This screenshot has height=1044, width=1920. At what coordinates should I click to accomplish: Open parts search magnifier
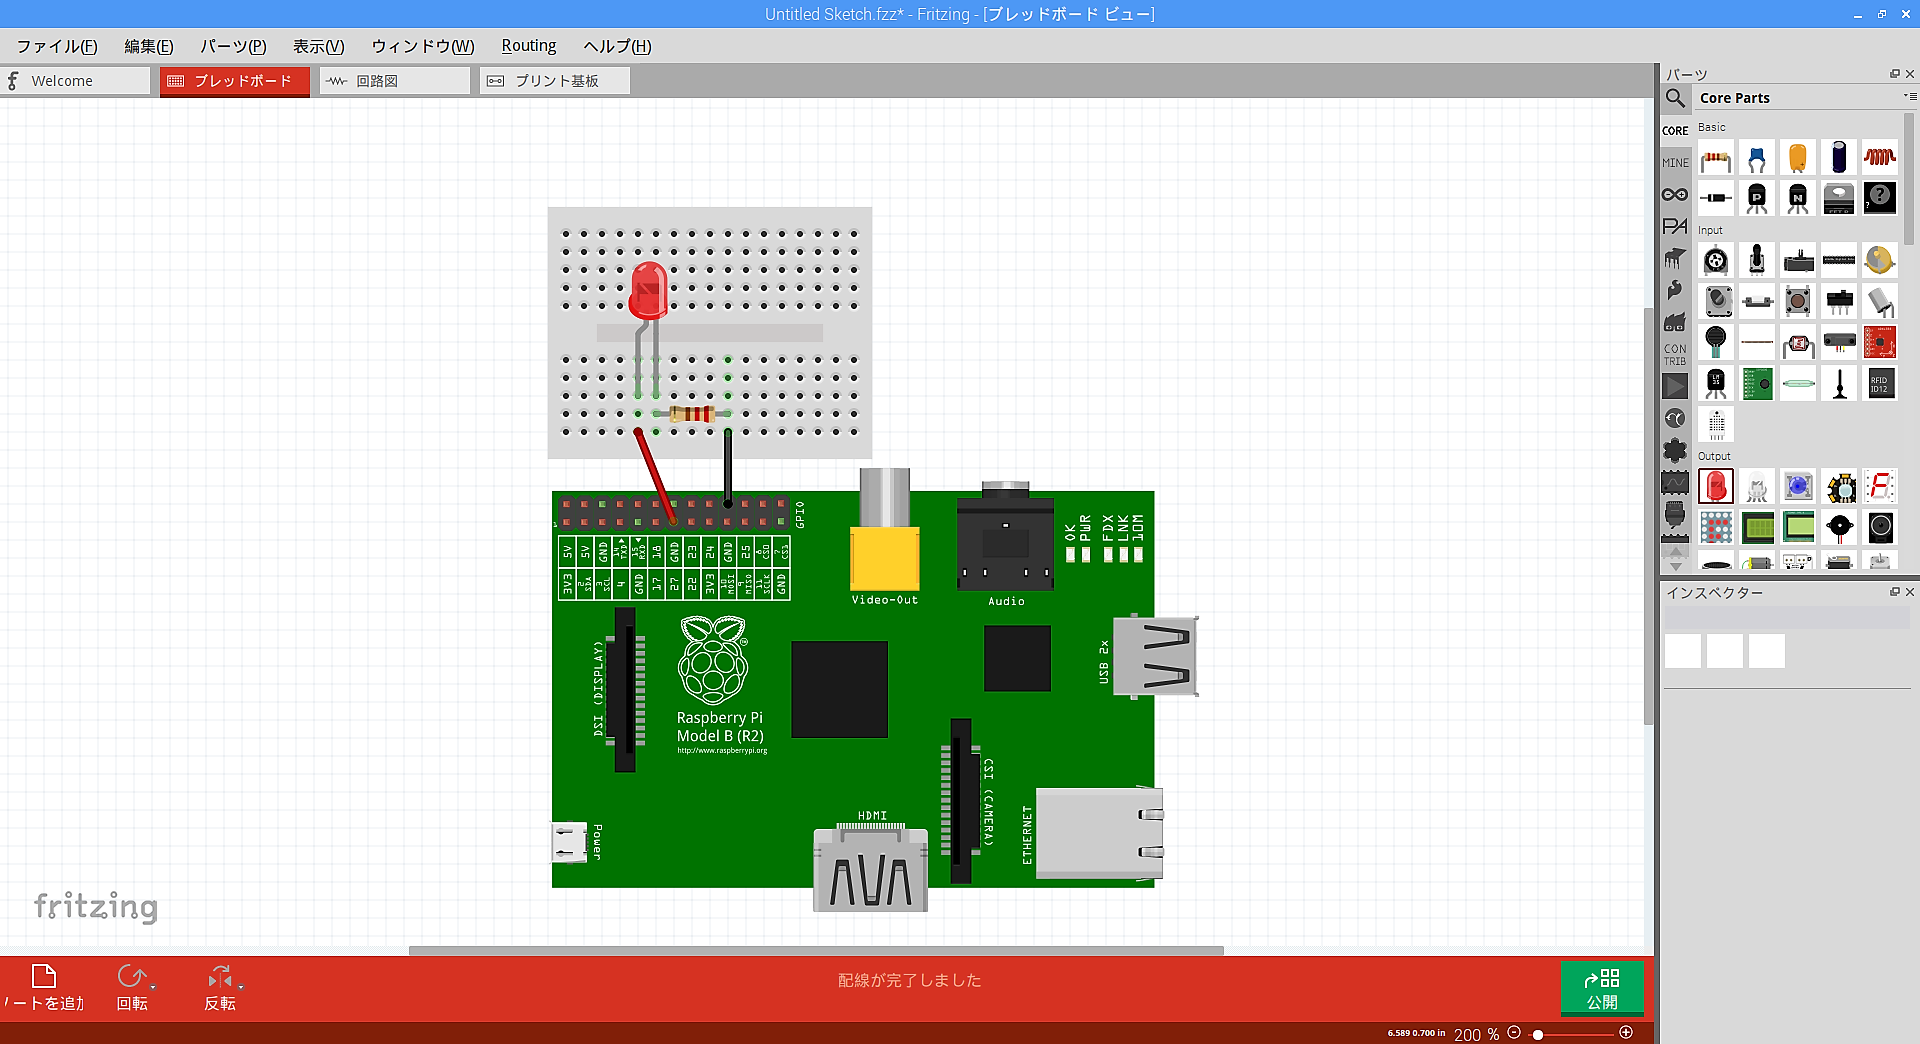pos(1675,98)
